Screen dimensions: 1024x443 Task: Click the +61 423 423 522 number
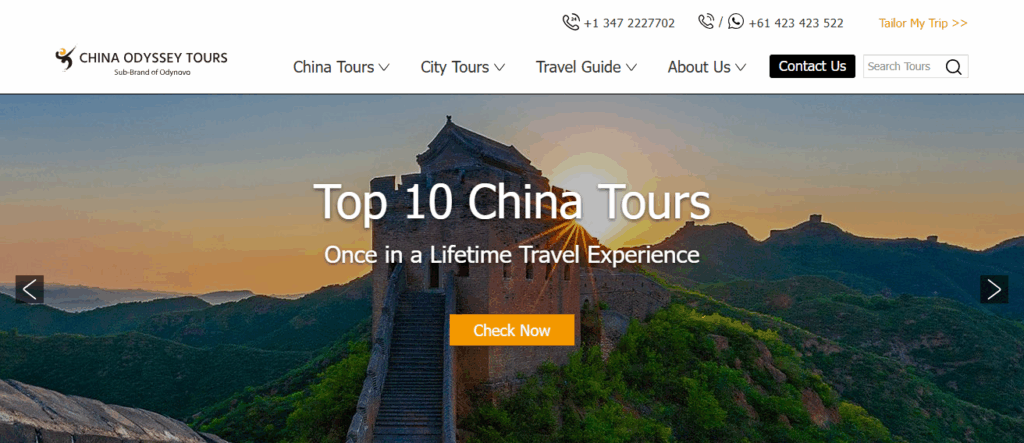click(x=796, y=24)
